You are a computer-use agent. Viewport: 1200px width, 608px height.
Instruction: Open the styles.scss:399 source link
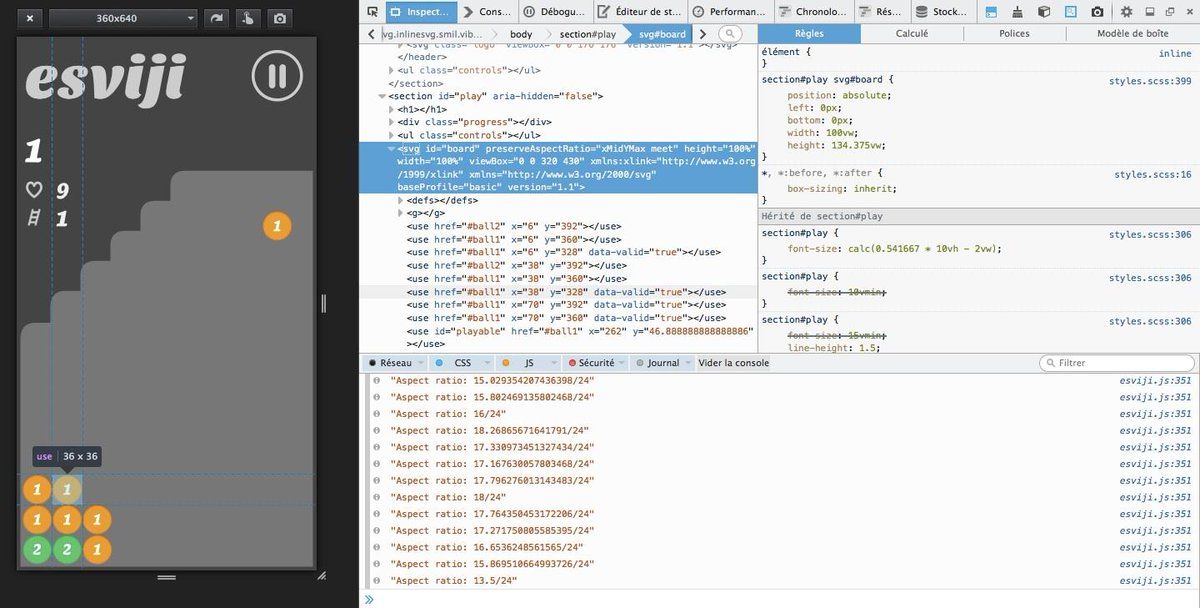click(1150, 81)
